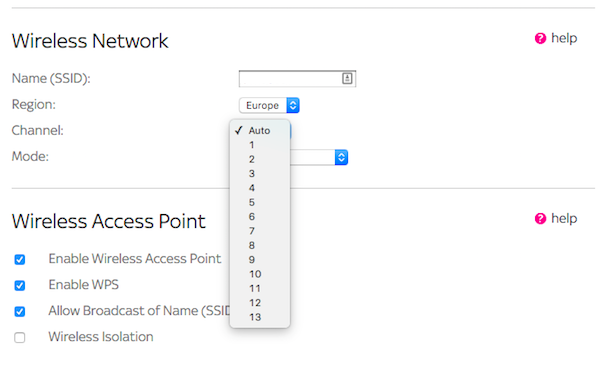609x365 pixels.
Task: Select Auto in the channel list
Action: tap(260, 130)
